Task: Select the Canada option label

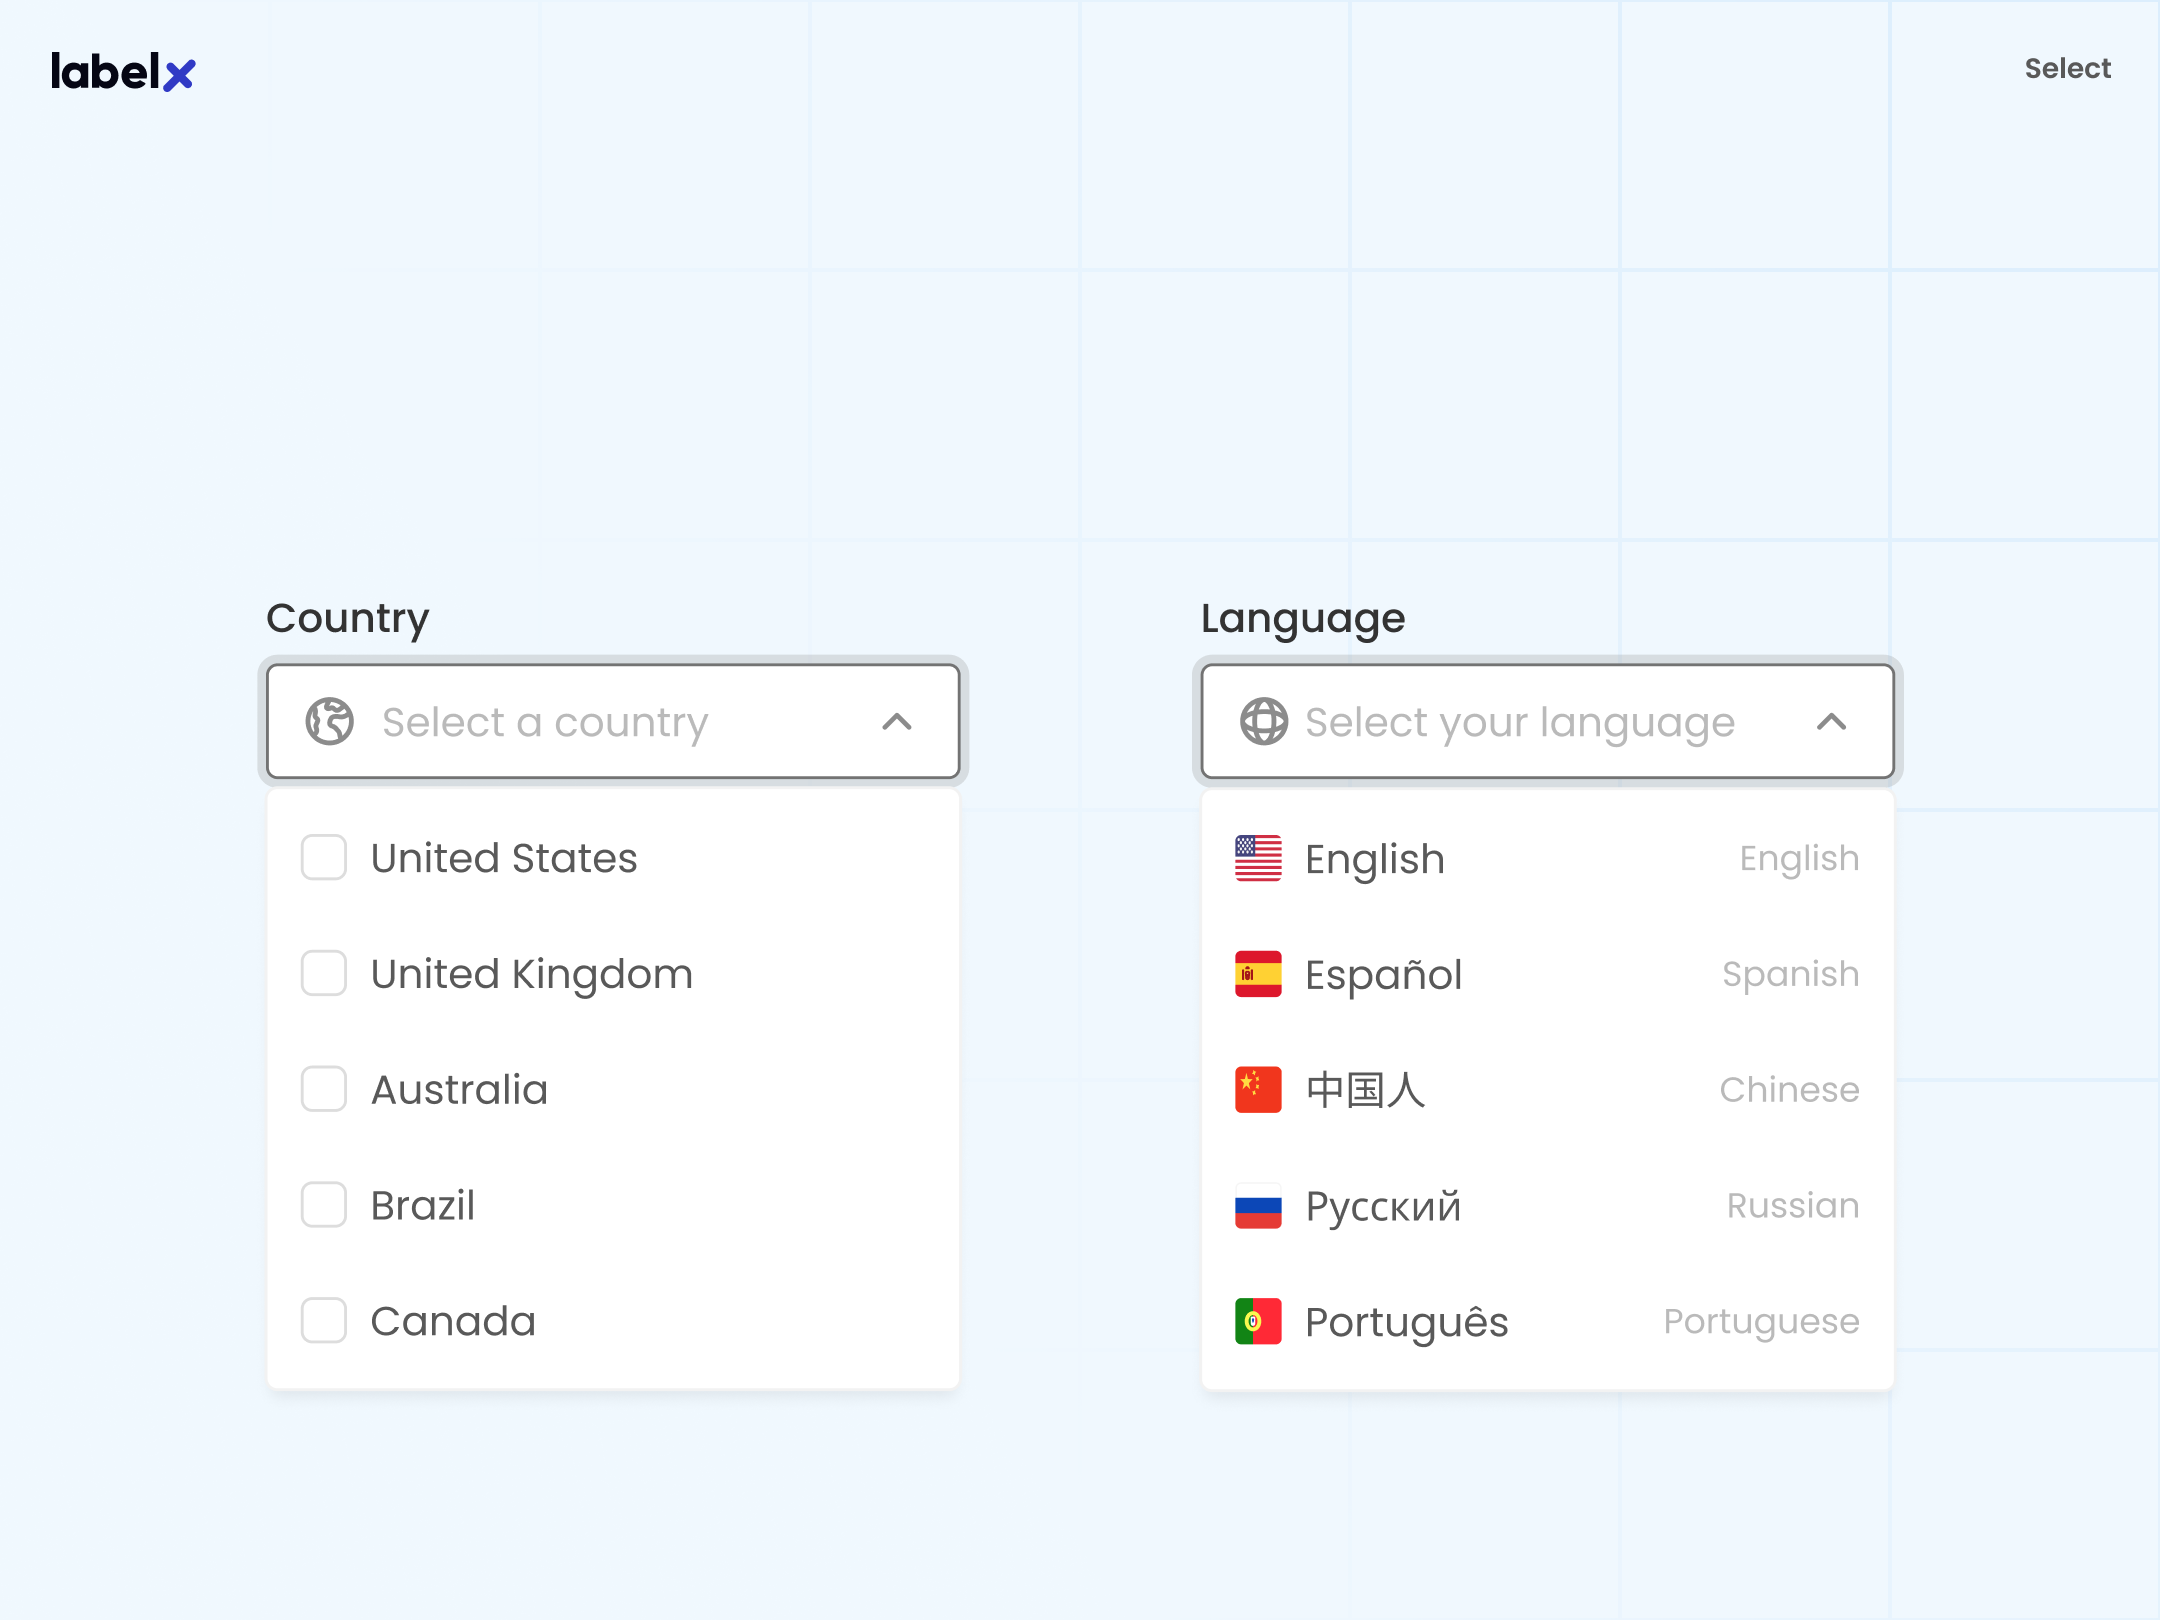Action: [x=453, y=1321]
